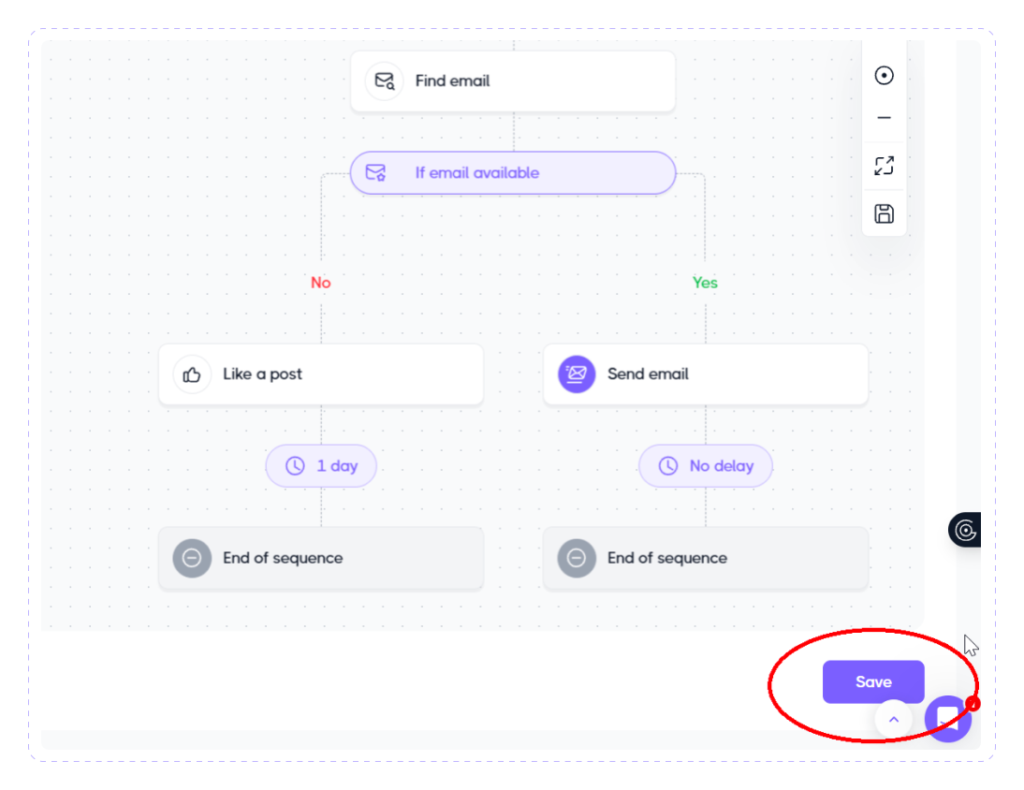Click the minus icon on No-branch End of sequence

(192, 558)
